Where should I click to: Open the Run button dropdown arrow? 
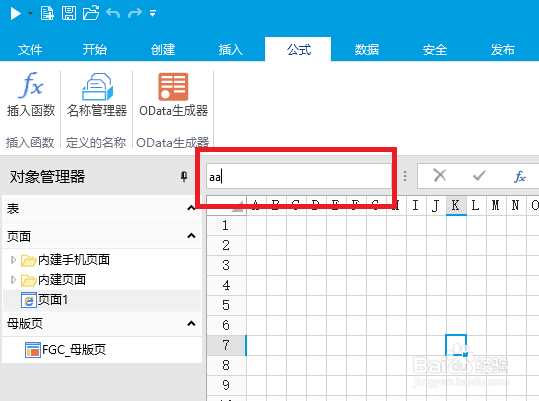[x=30, y=13]
